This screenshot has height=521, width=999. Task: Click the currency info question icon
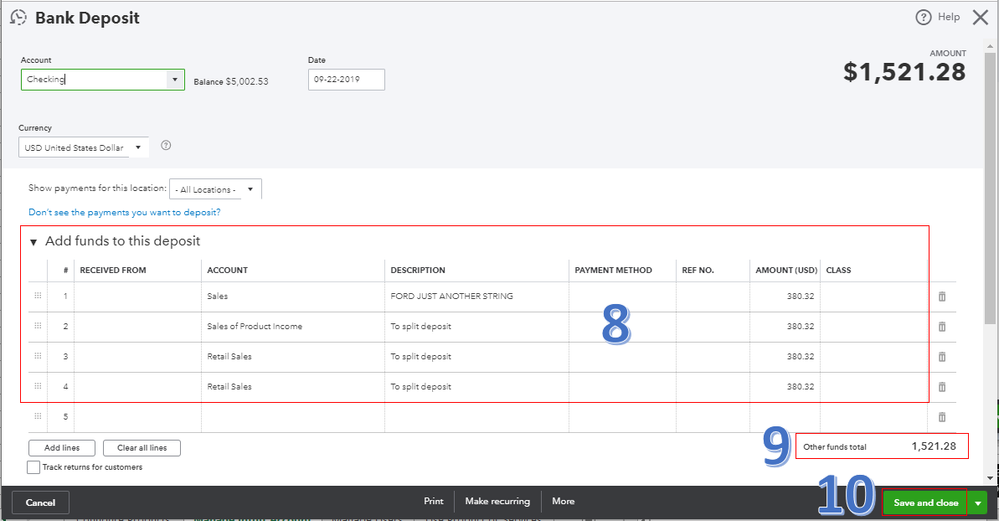[166, 145]
